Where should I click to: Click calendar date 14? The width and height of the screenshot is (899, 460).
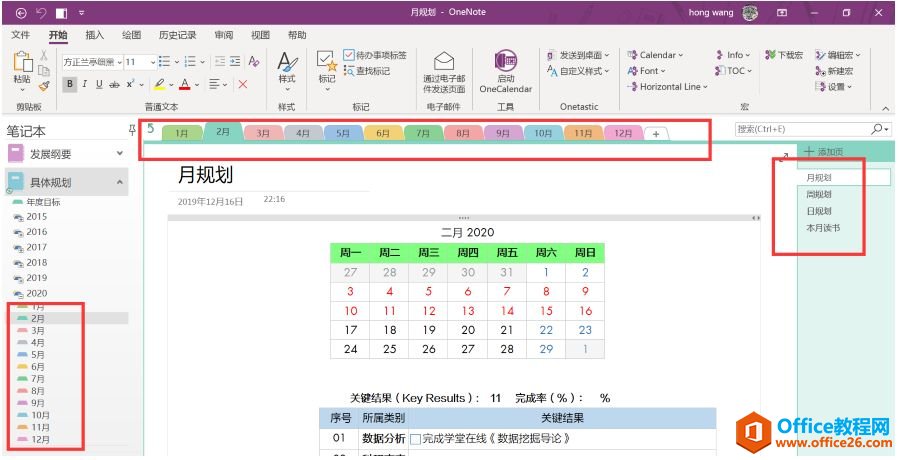click(x=507, y=311)
